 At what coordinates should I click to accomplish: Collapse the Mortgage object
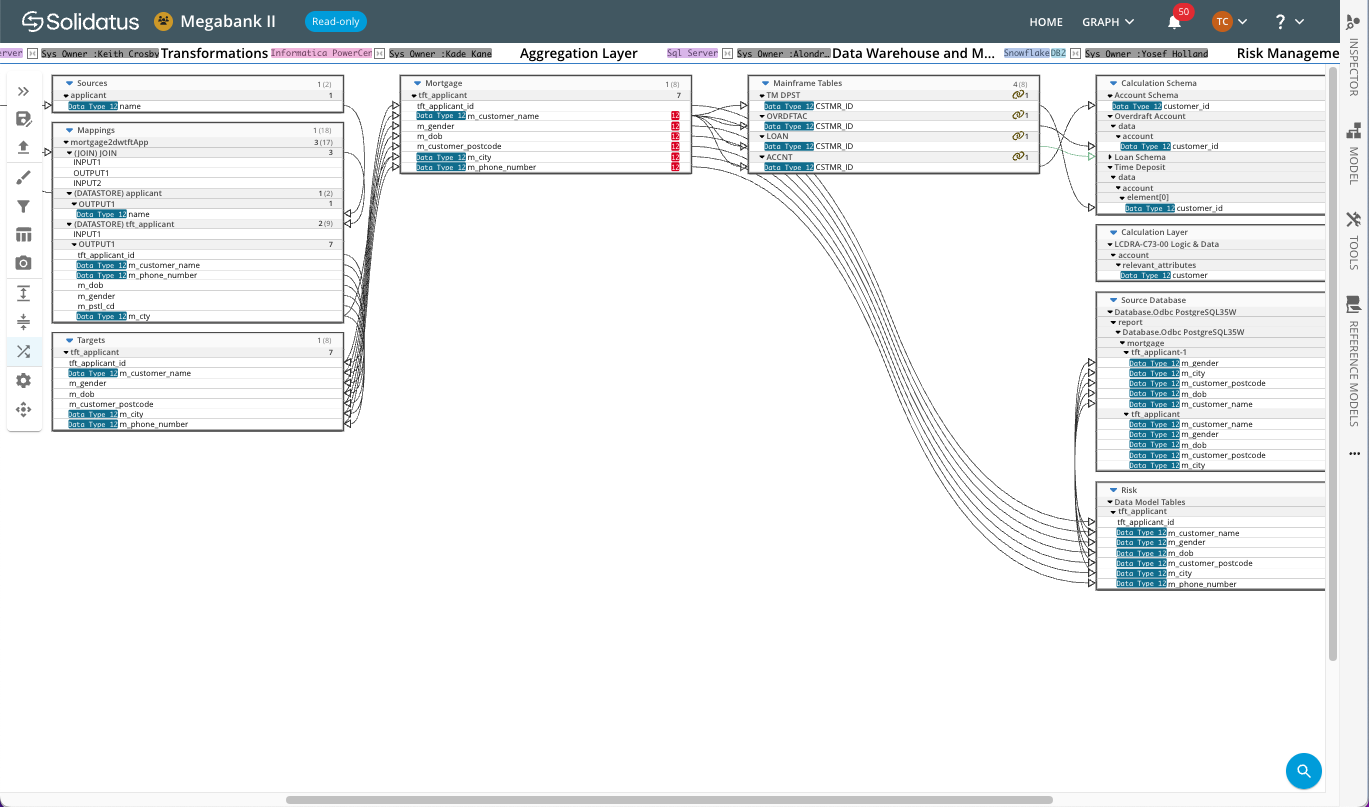[x=417, y=83]
